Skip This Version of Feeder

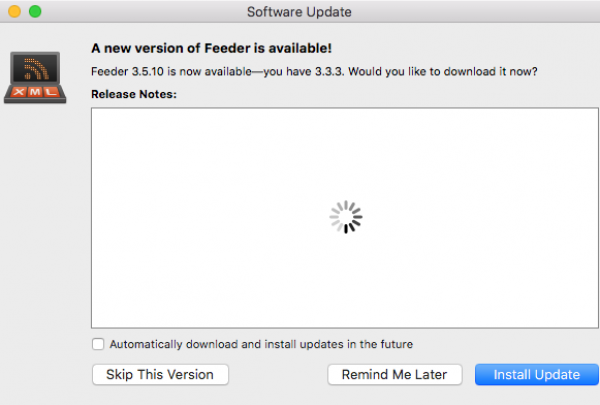[160, 374]
